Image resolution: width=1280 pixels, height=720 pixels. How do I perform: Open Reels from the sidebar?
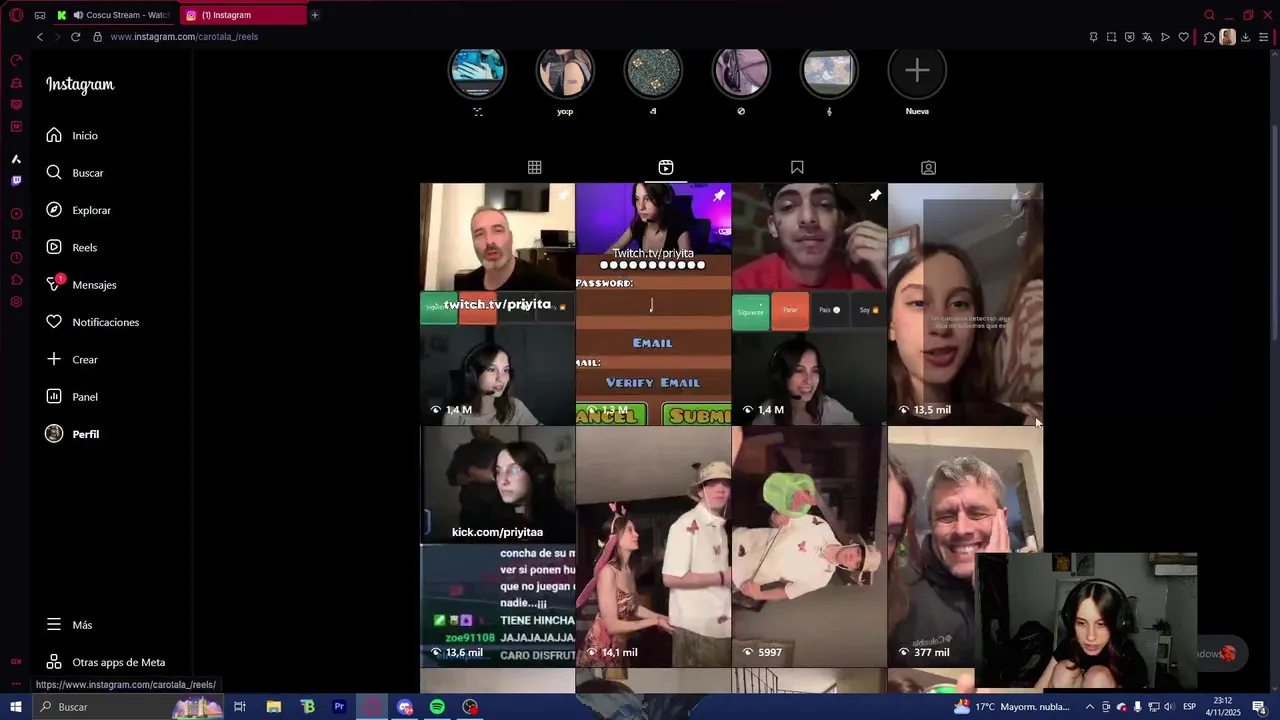pyautogui.click(x=71, y=247)
